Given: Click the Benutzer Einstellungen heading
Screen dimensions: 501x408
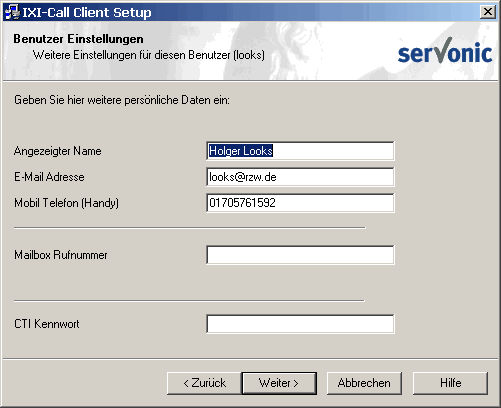Looking at the screenshot, I should tap(78, 39).
